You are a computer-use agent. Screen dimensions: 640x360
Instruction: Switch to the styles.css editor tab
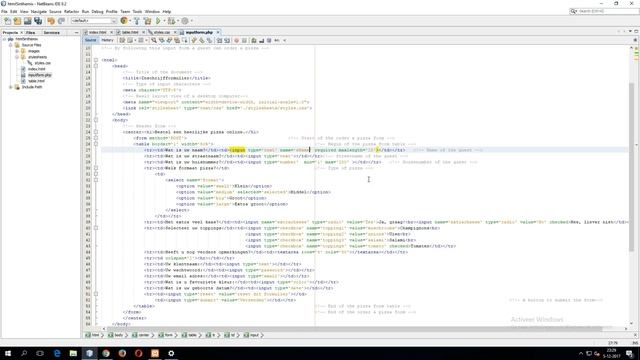coord(162,32)
